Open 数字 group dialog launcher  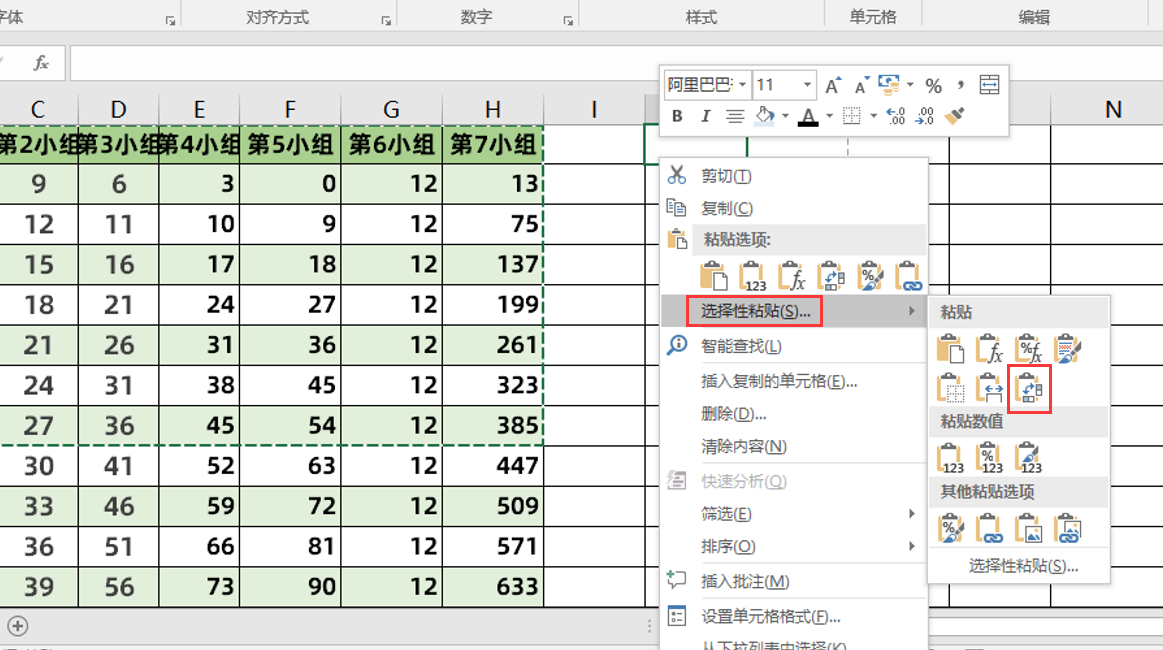tap(568, 21)
